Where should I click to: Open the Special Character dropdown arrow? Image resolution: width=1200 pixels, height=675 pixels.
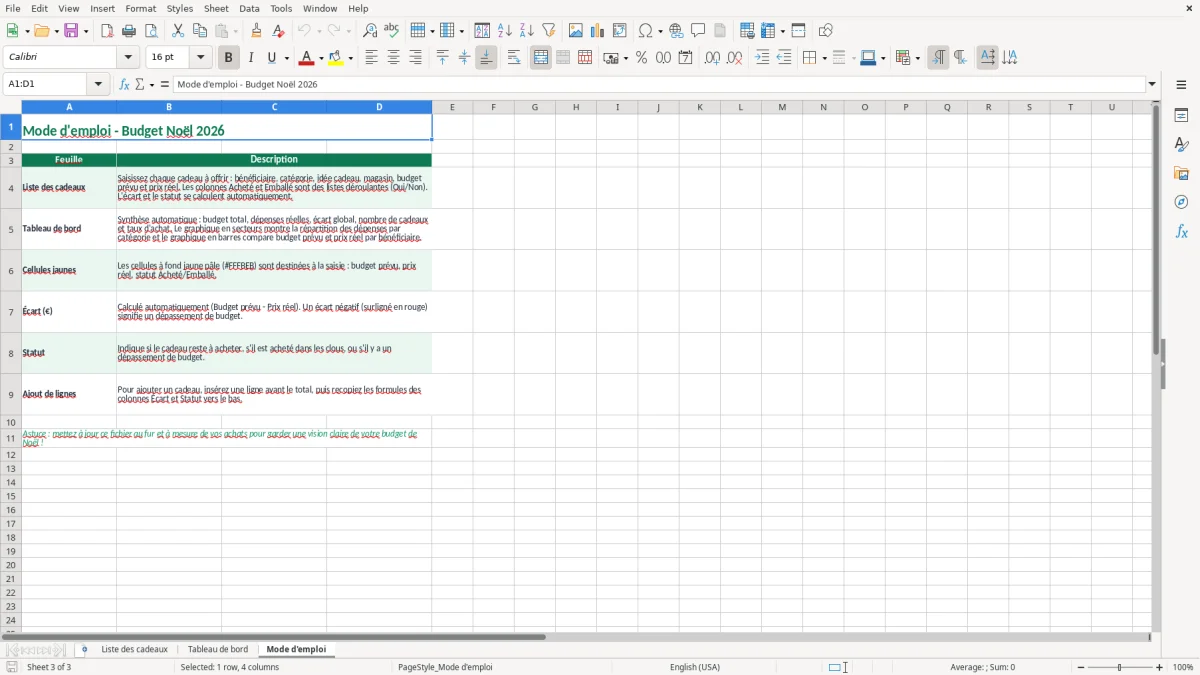[x=660, y=31]
